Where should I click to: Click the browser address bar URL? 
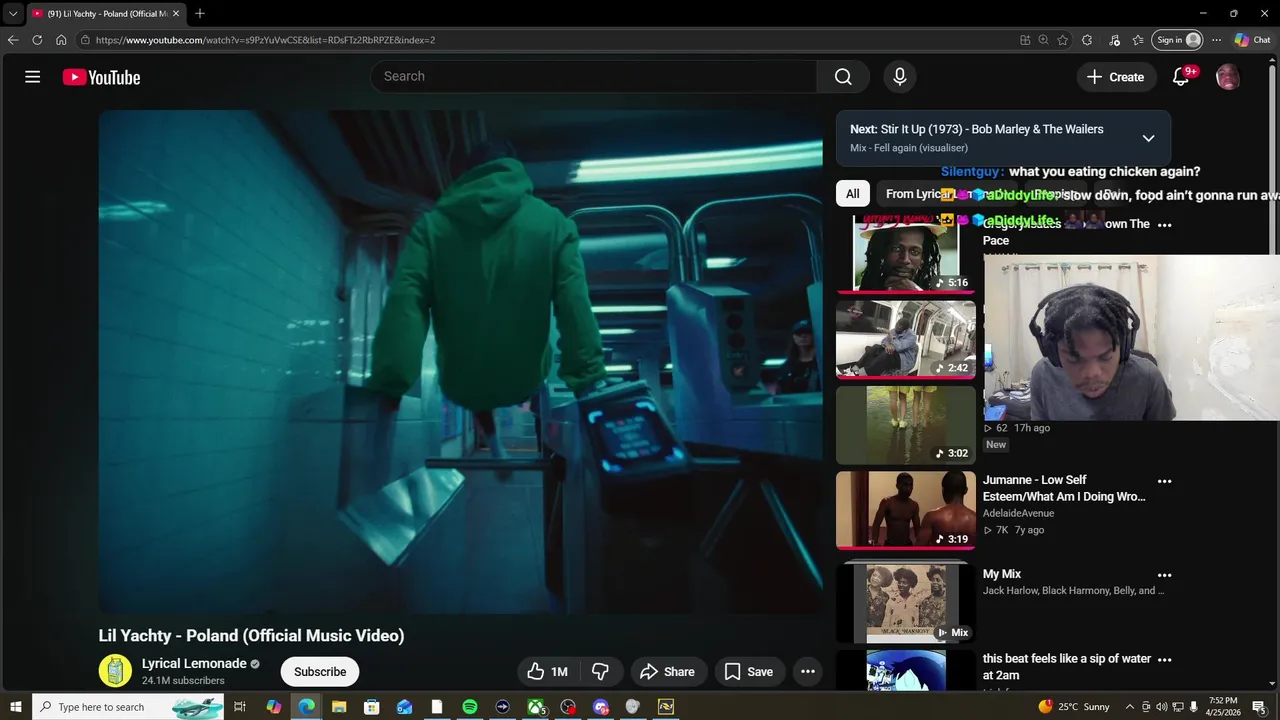pos(265,40)
